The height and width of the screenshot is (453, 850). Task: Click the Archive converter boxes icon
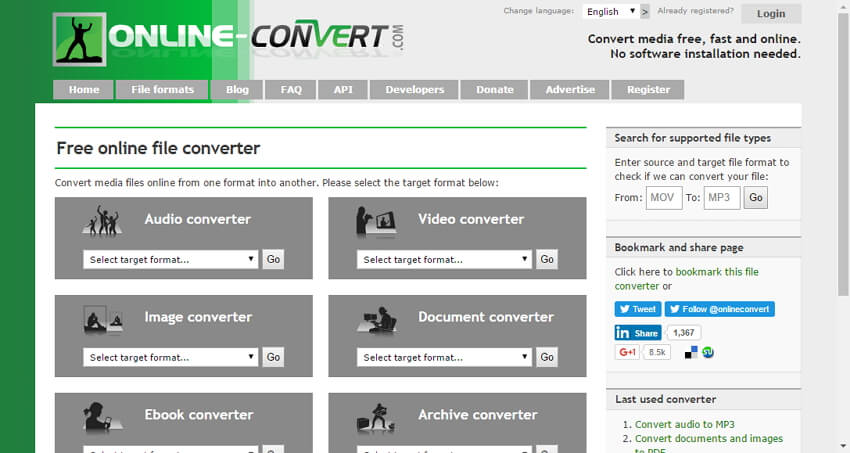coord(376,418)
